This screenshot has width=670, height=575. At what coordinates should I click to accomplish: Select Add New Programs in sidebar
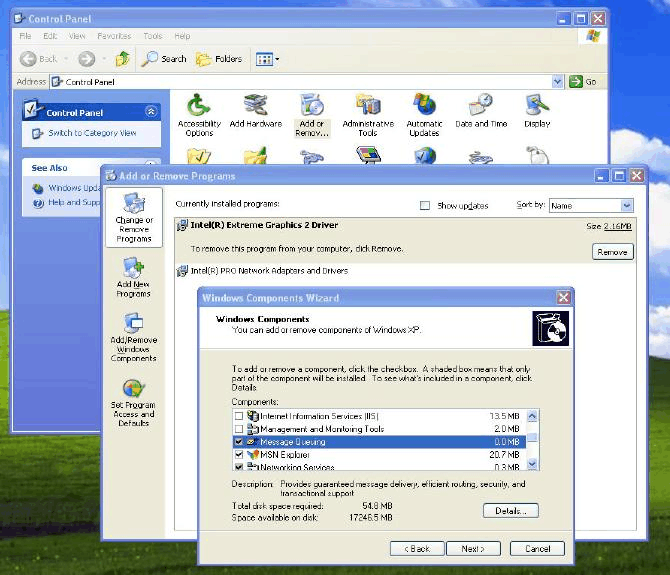click(133, 277)
